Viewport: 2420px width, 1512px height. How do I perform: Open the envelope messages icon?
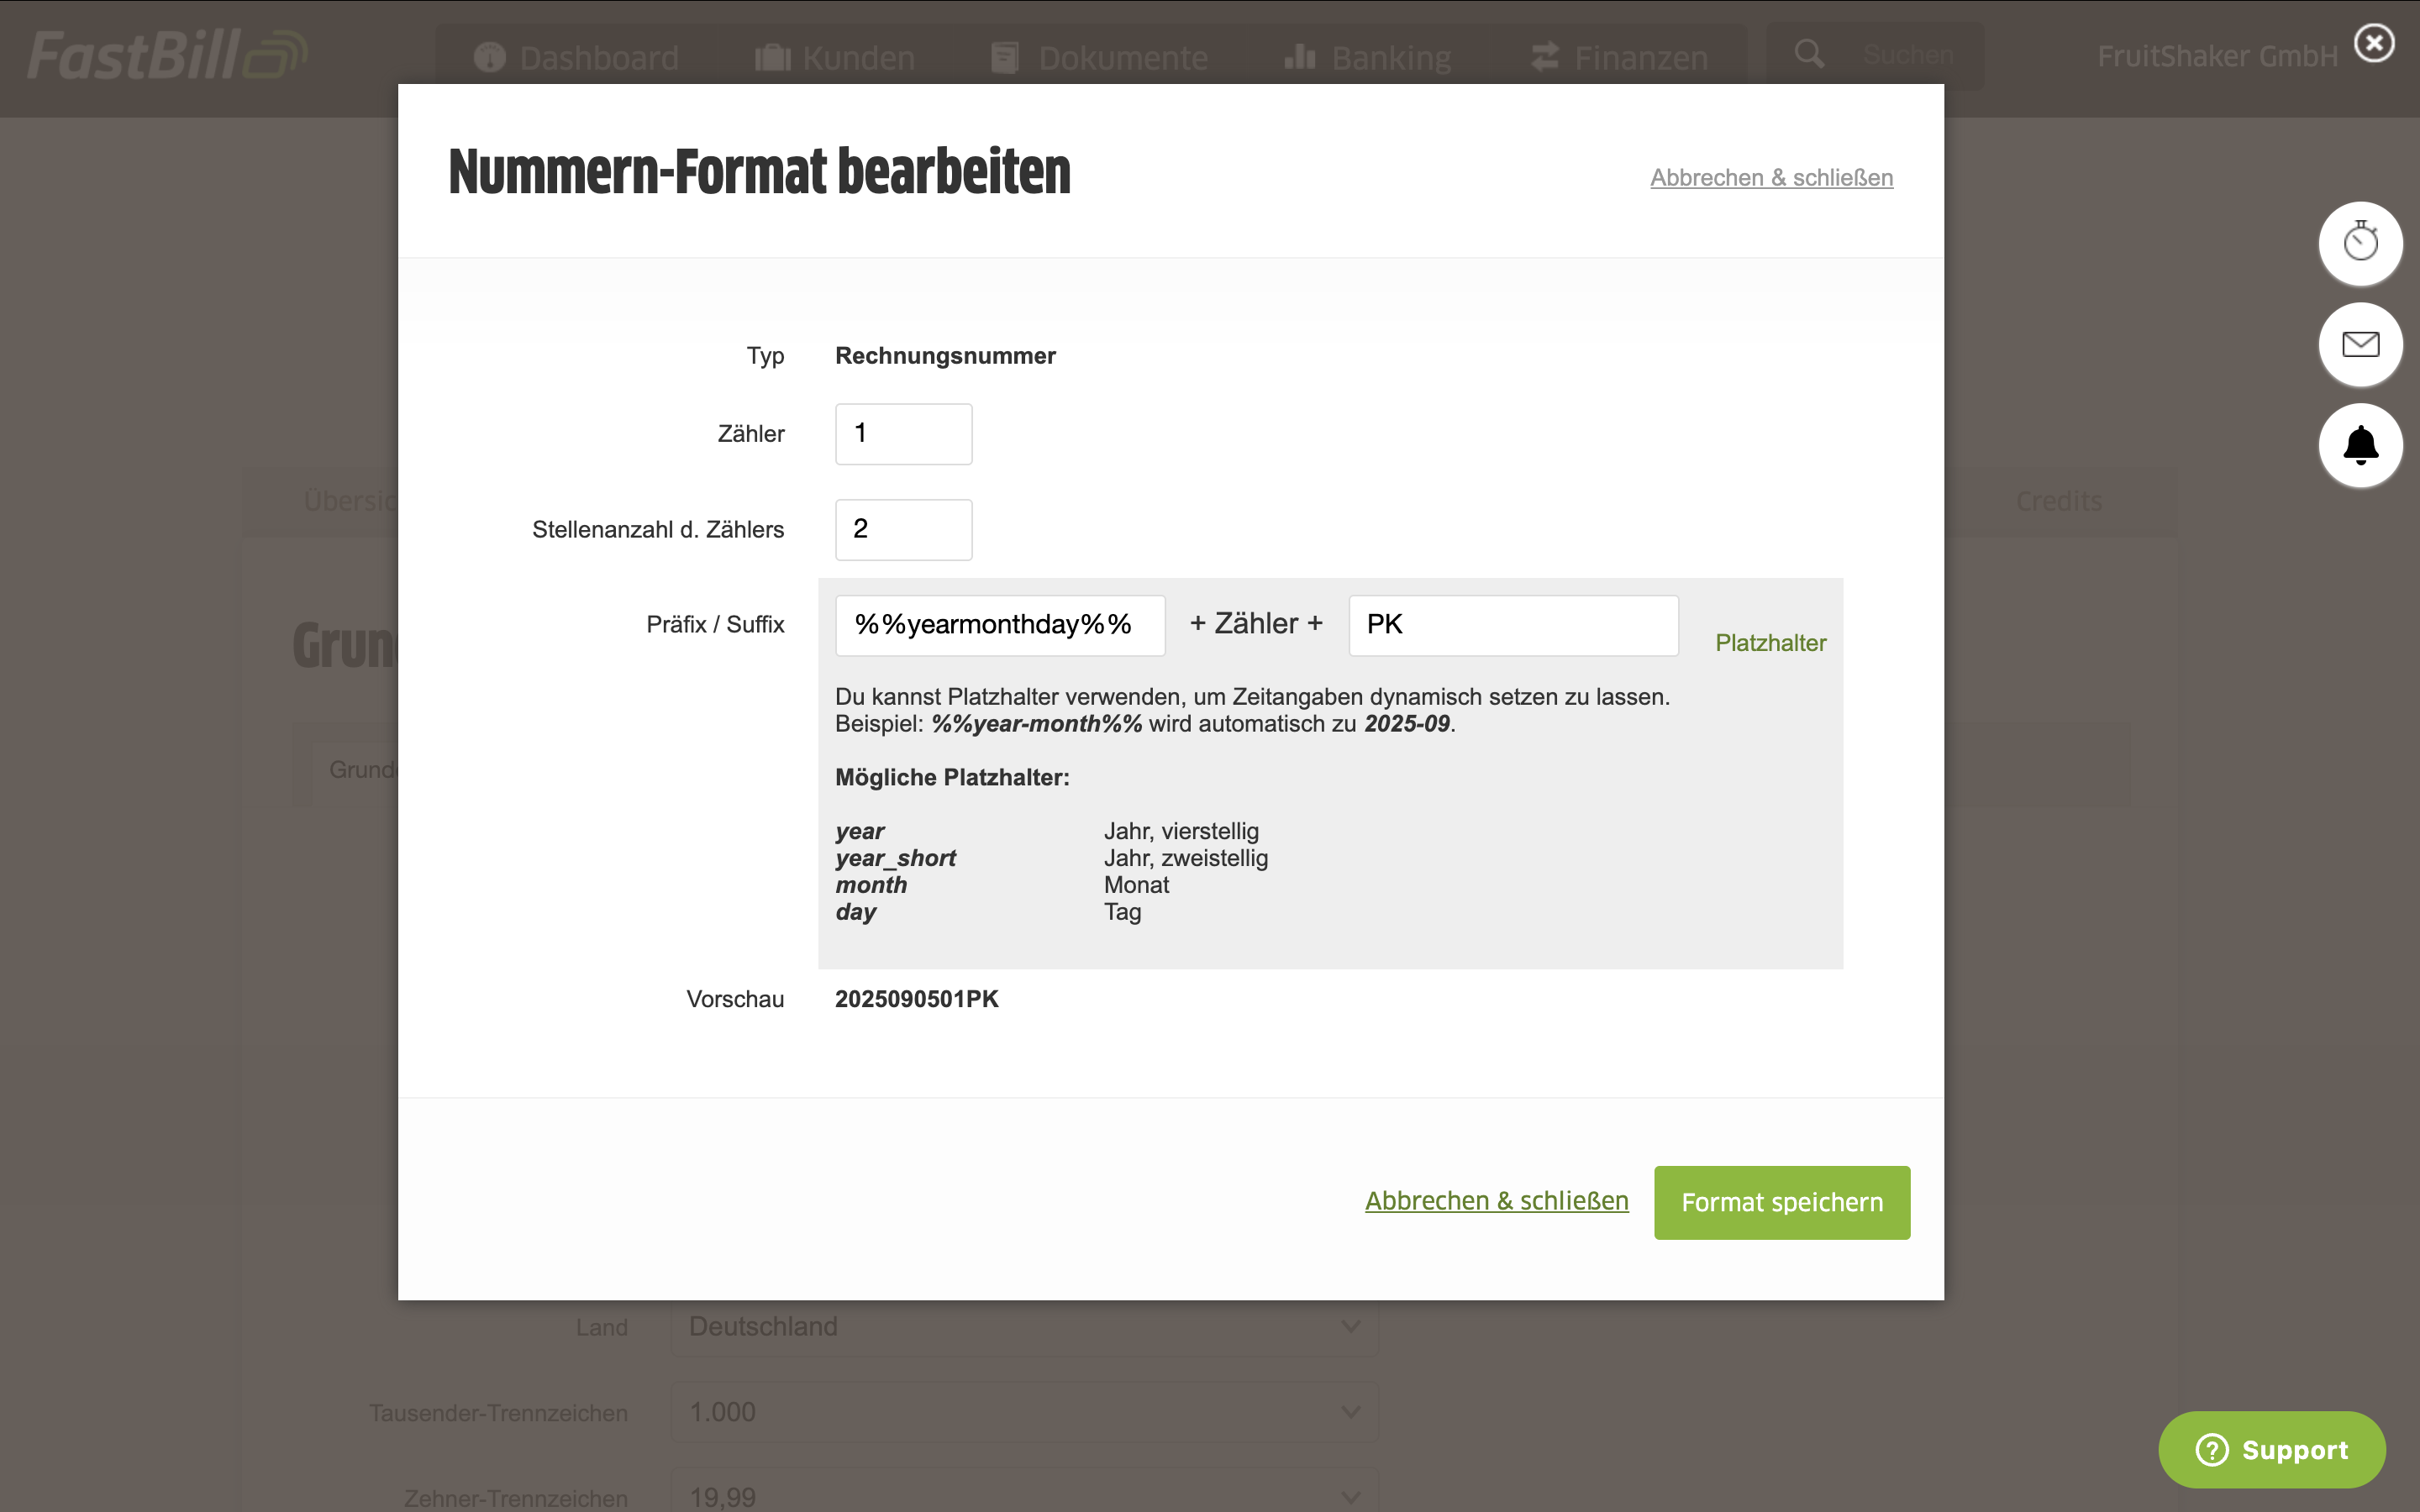pyautogui.click(x=2360, y=344)
